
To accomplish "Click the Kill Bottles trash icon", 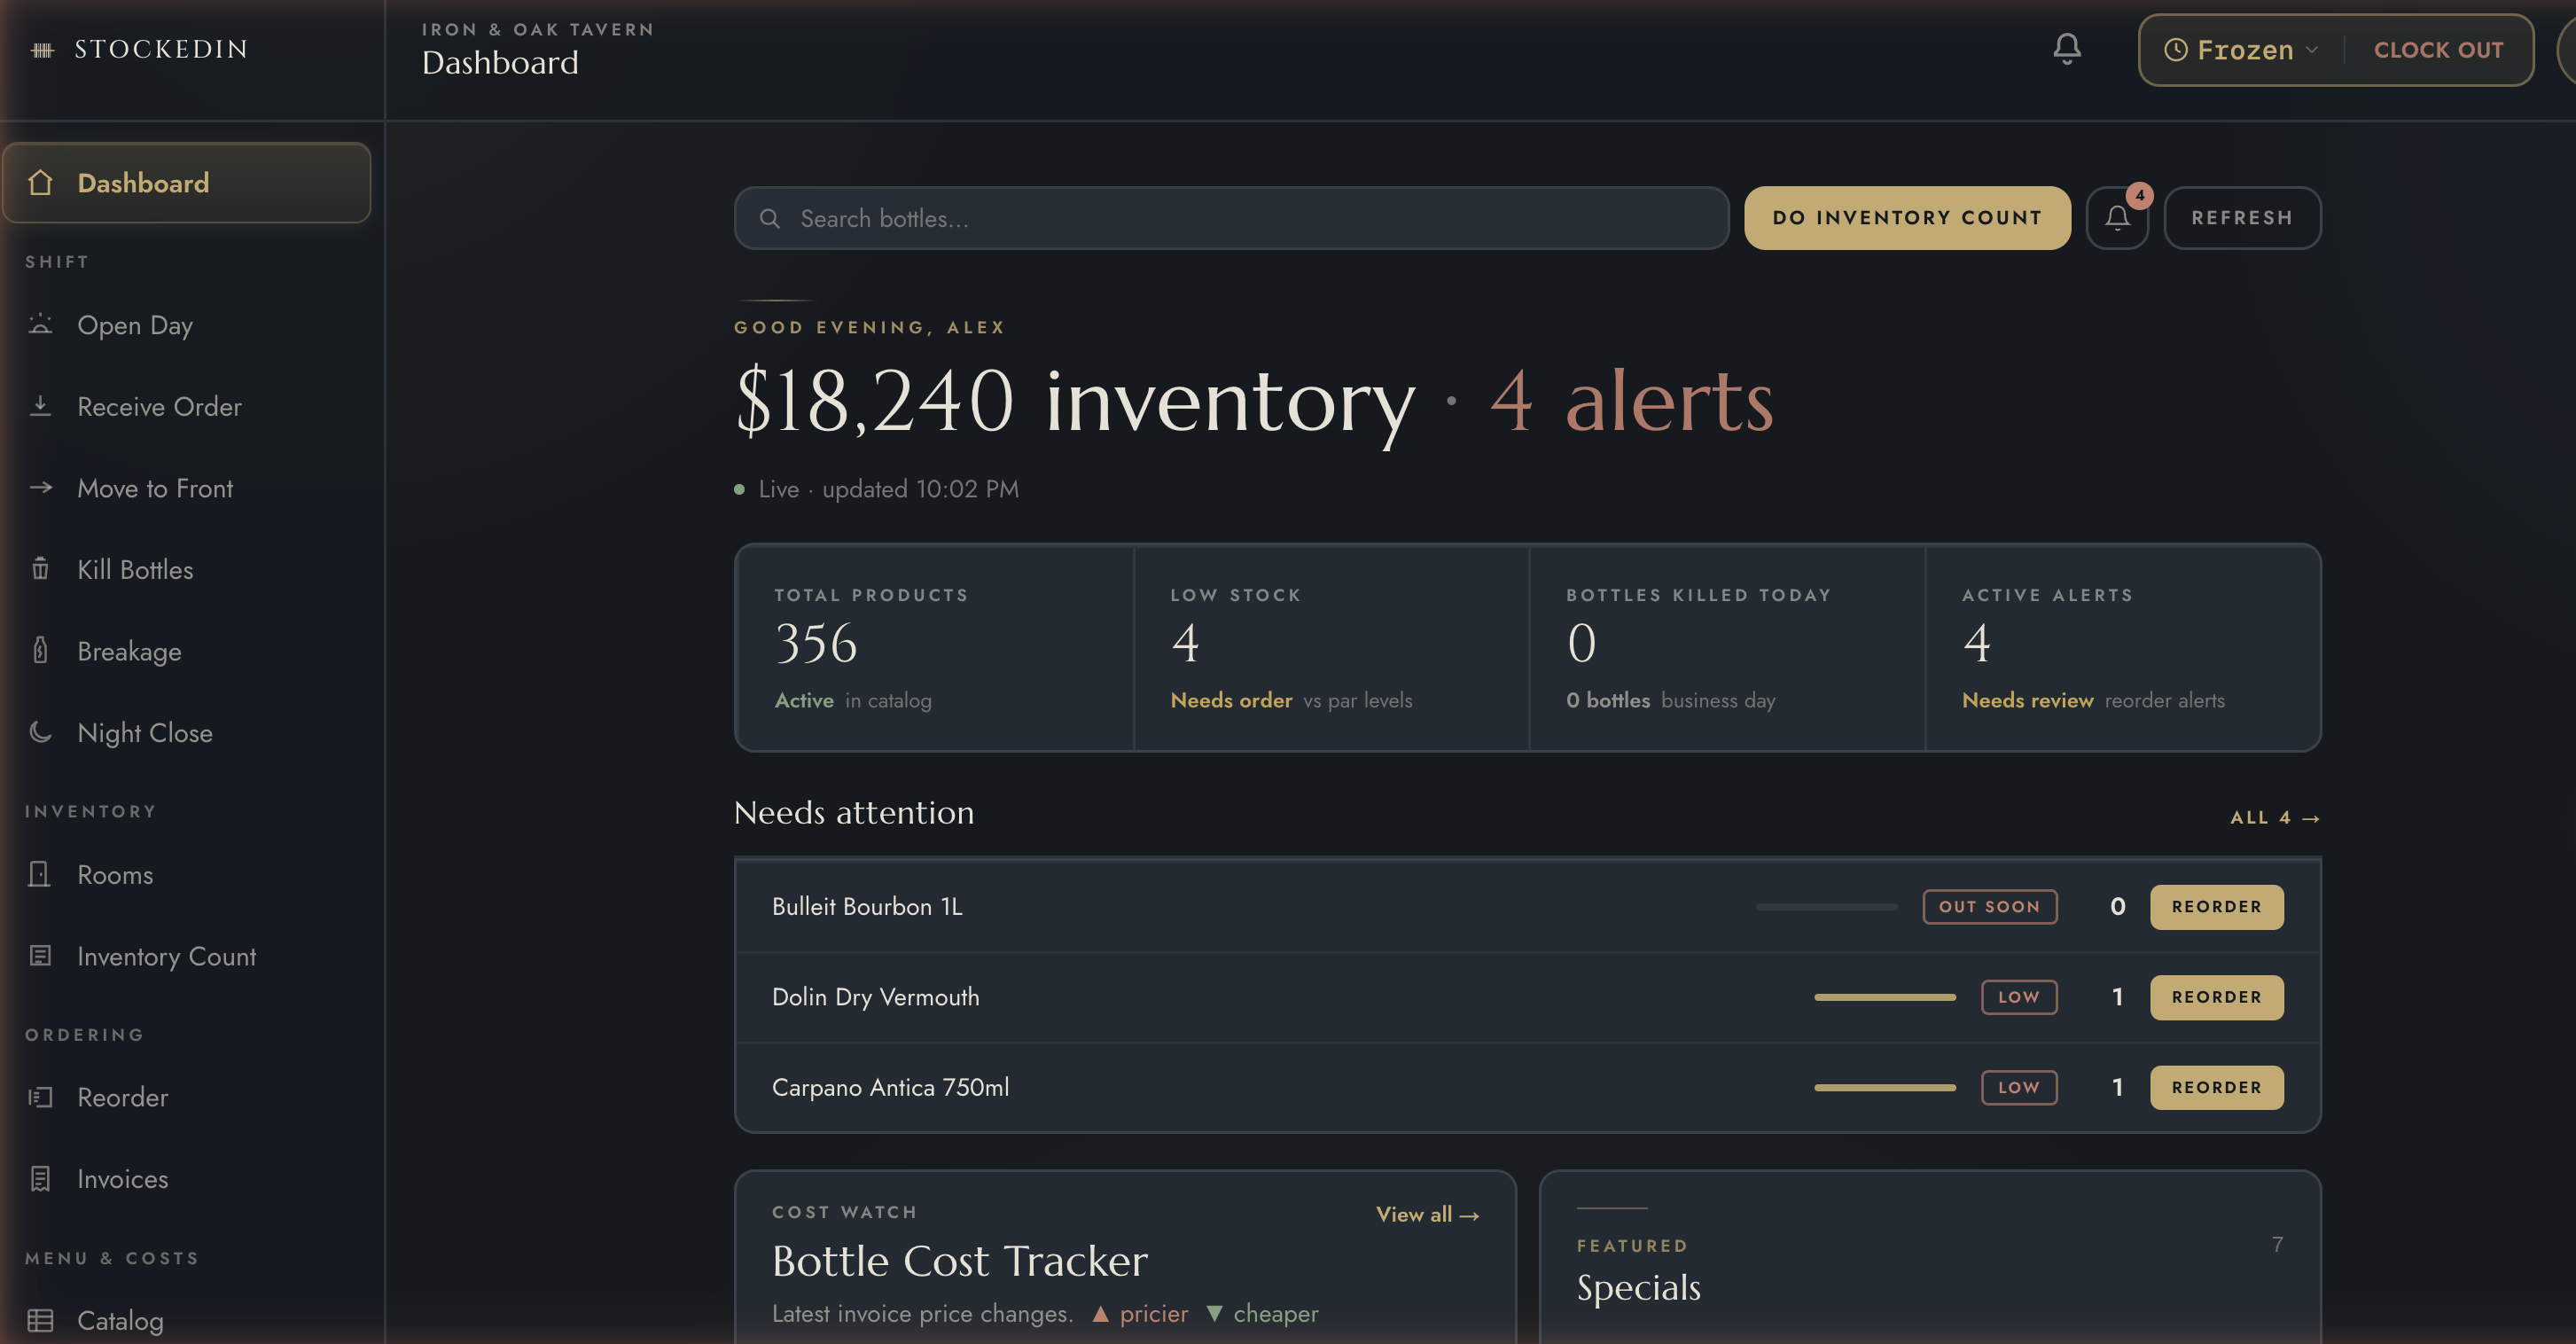I will point(40,569).
